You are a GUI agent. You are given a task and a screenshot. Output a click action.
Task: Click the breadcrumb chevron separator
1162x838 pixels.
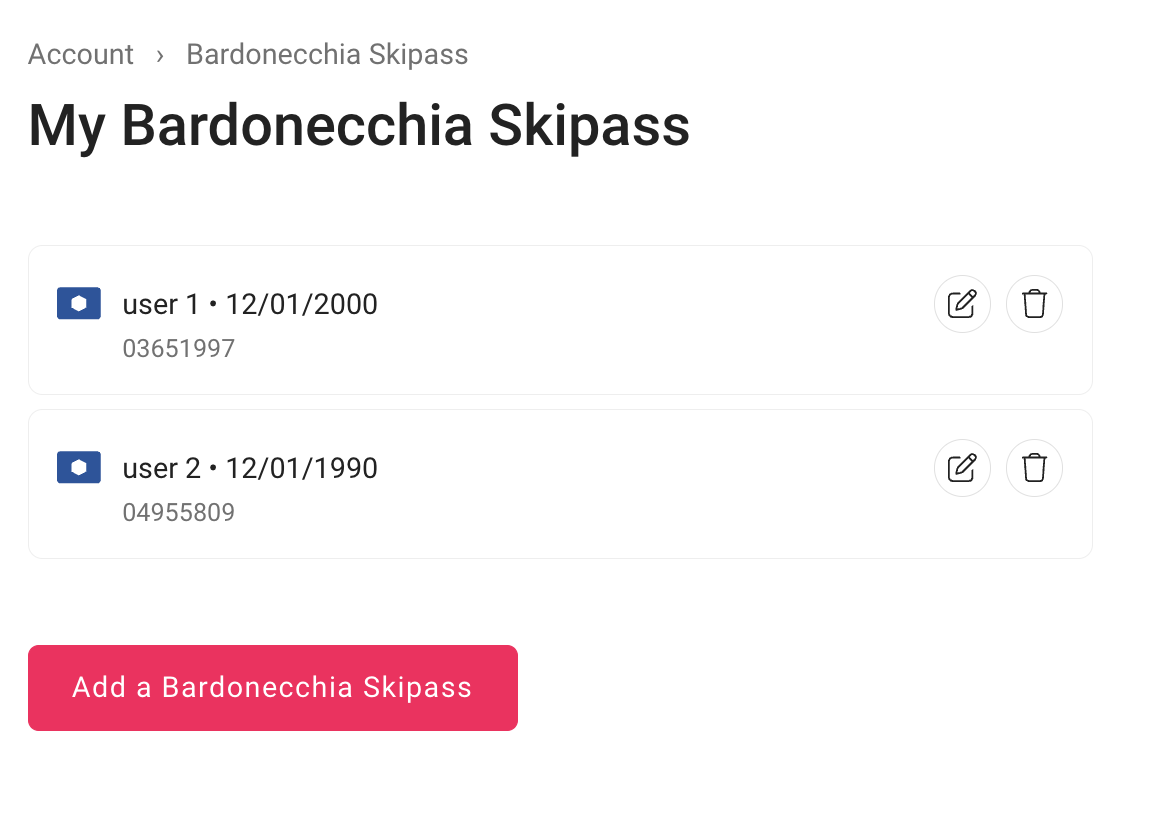160,55
